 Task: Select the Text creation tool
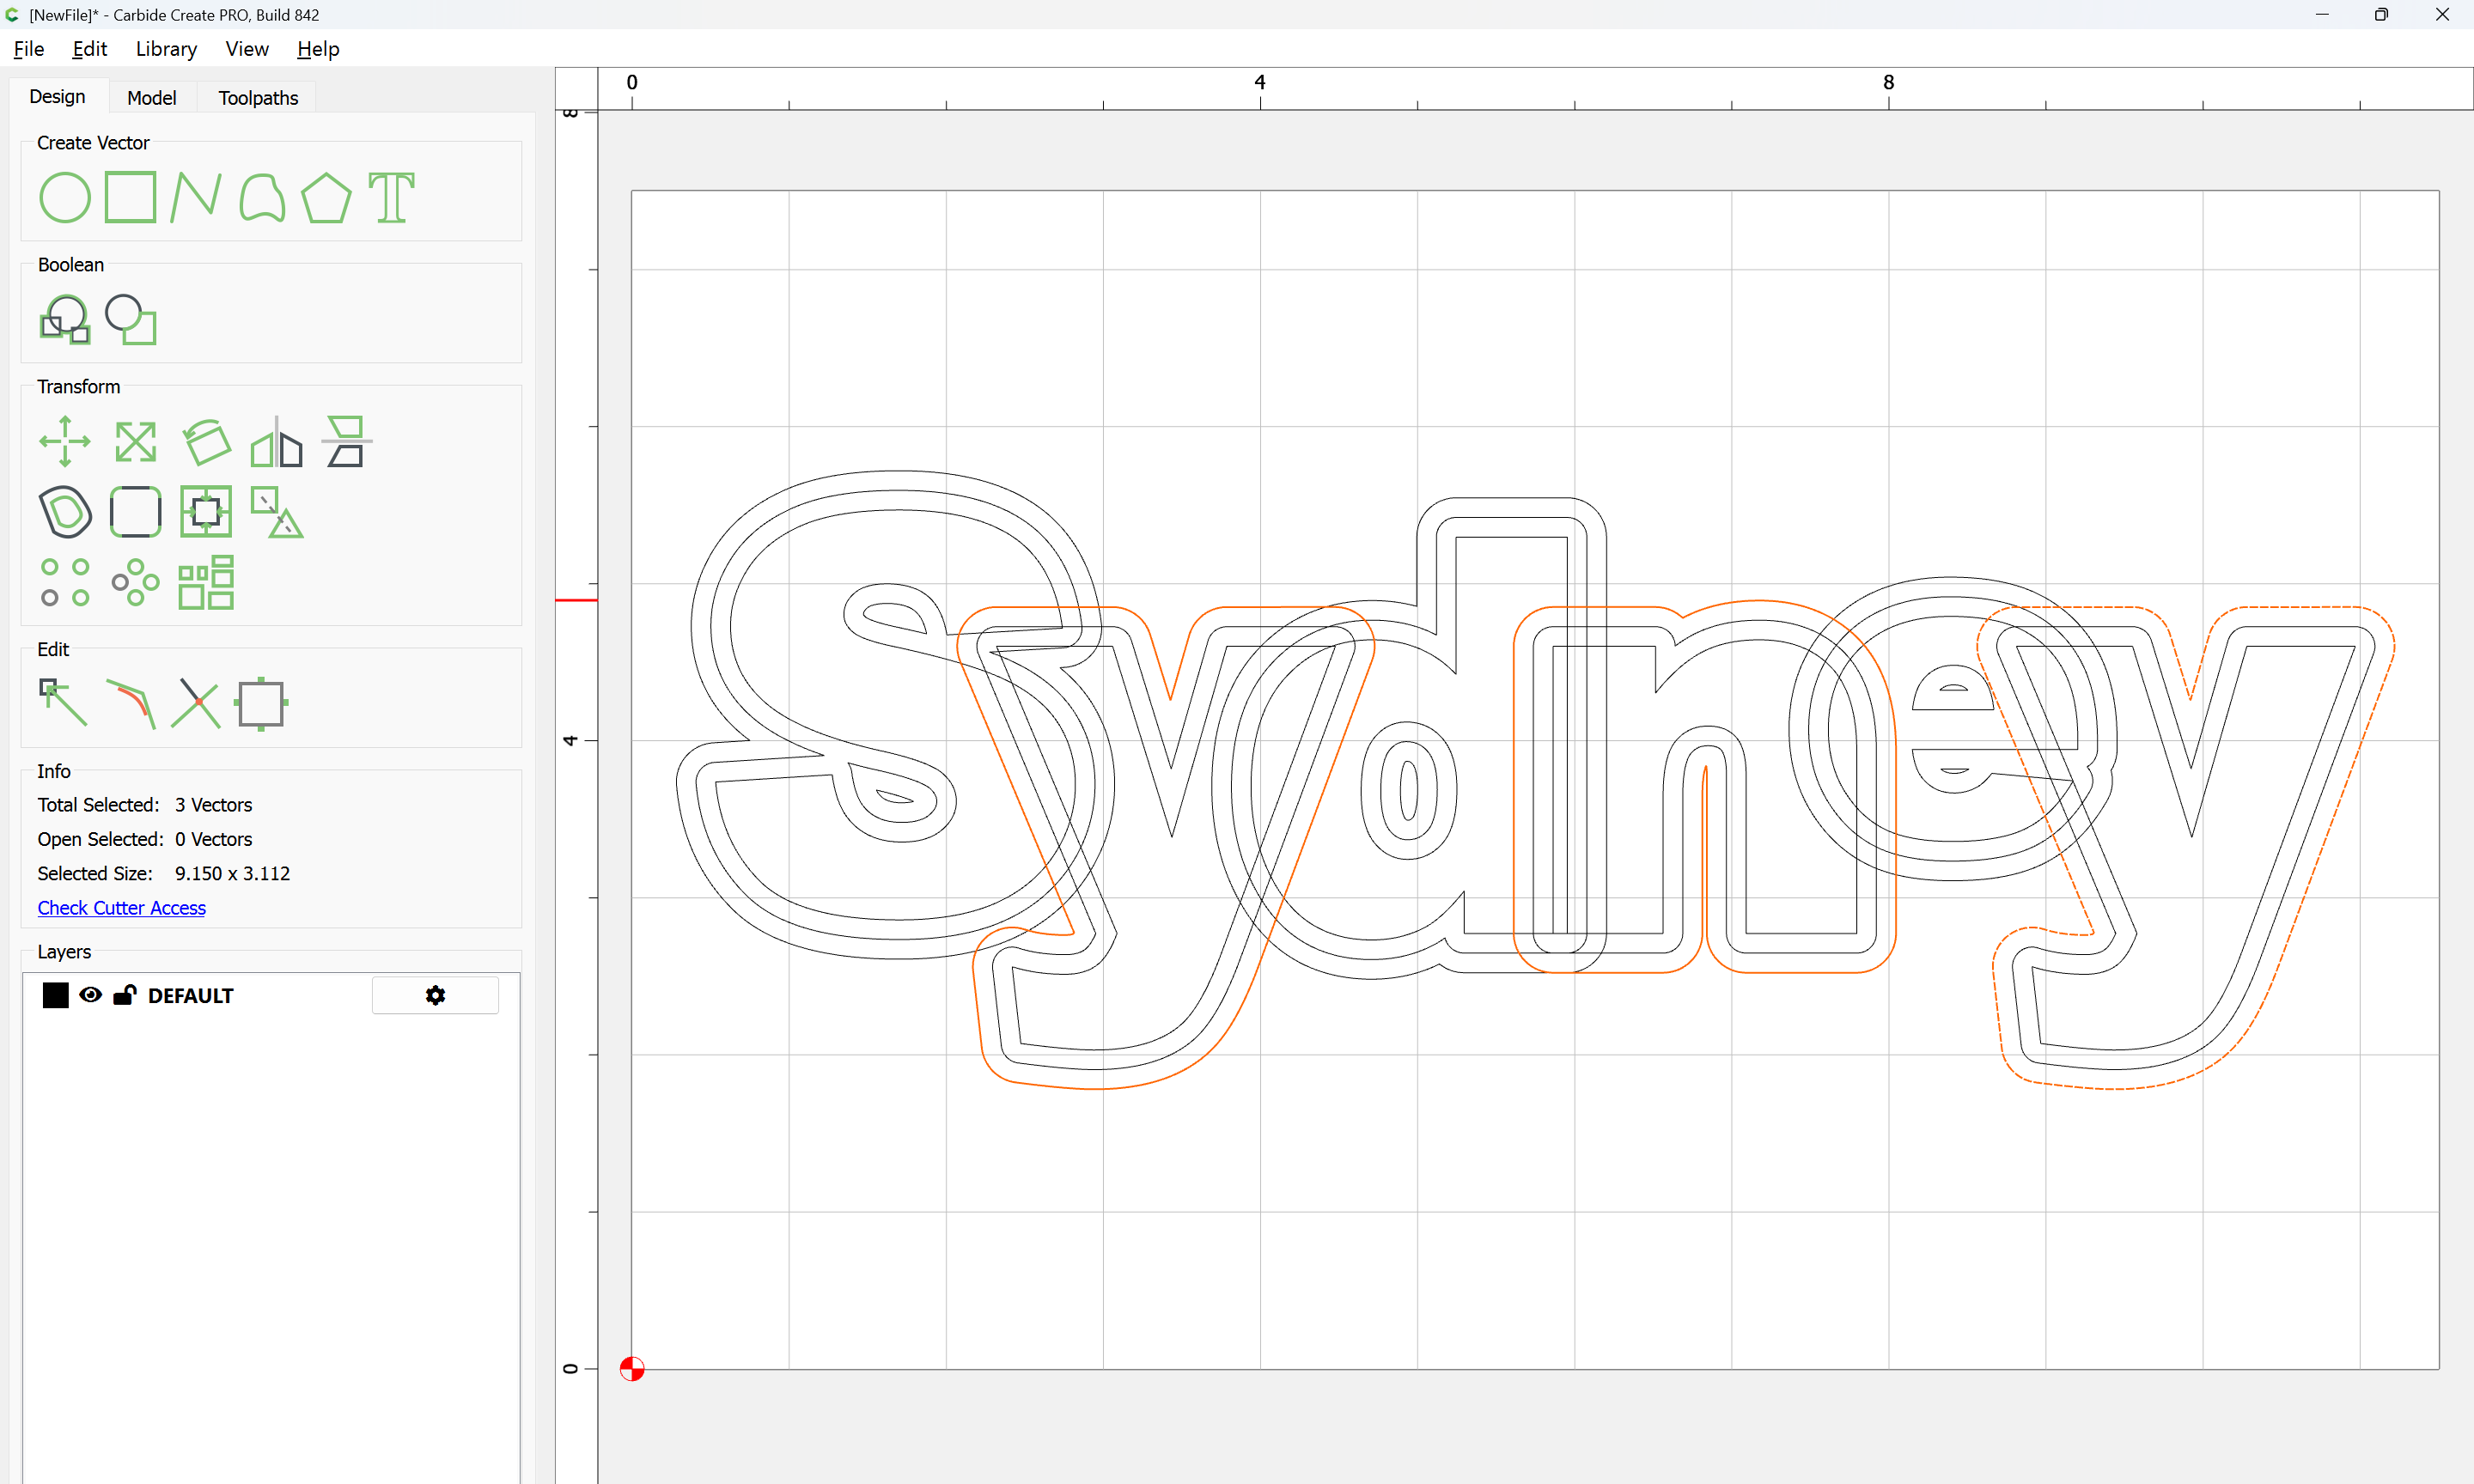tap(391, 197)
